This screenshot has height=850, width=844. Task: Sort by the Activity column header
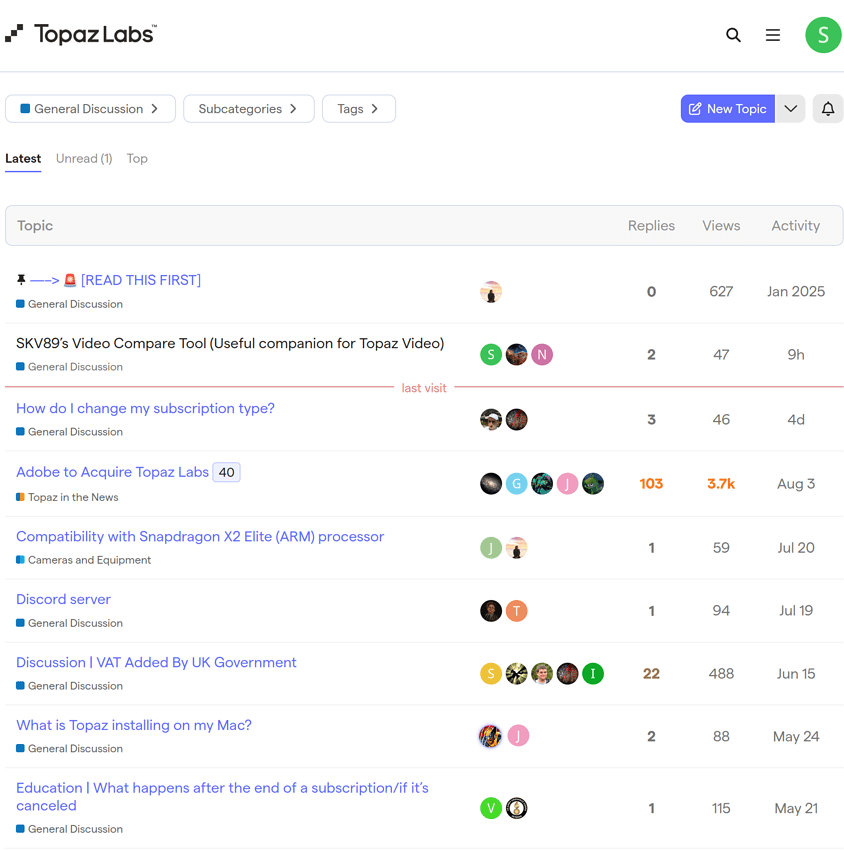click(x=795, y=226)
